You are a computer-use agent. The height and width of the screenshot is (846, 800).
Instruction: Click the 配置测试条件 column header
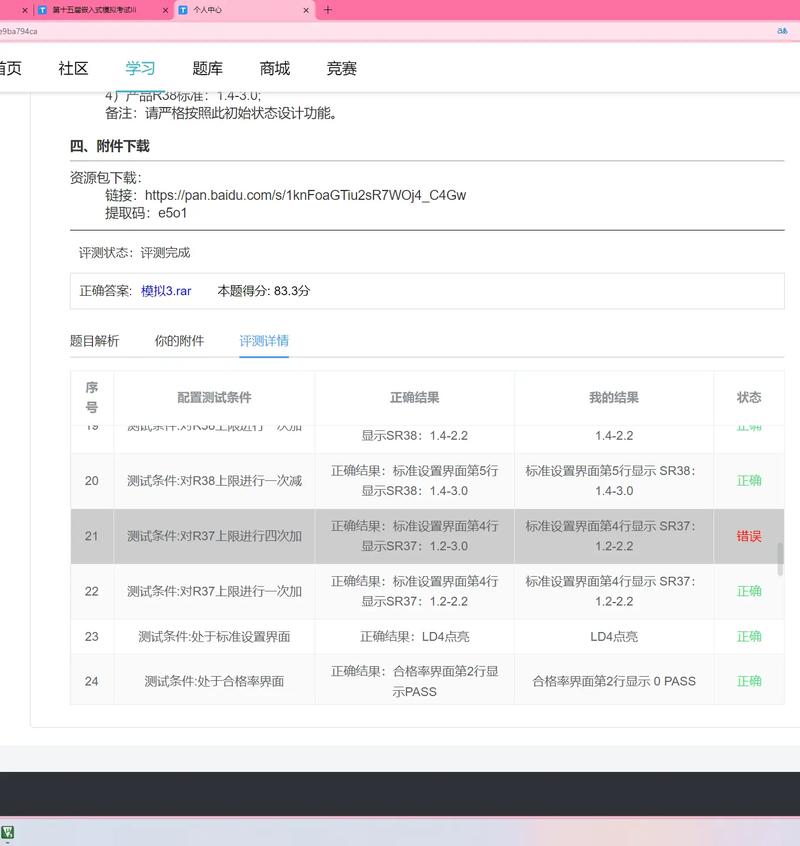(214, 398)
